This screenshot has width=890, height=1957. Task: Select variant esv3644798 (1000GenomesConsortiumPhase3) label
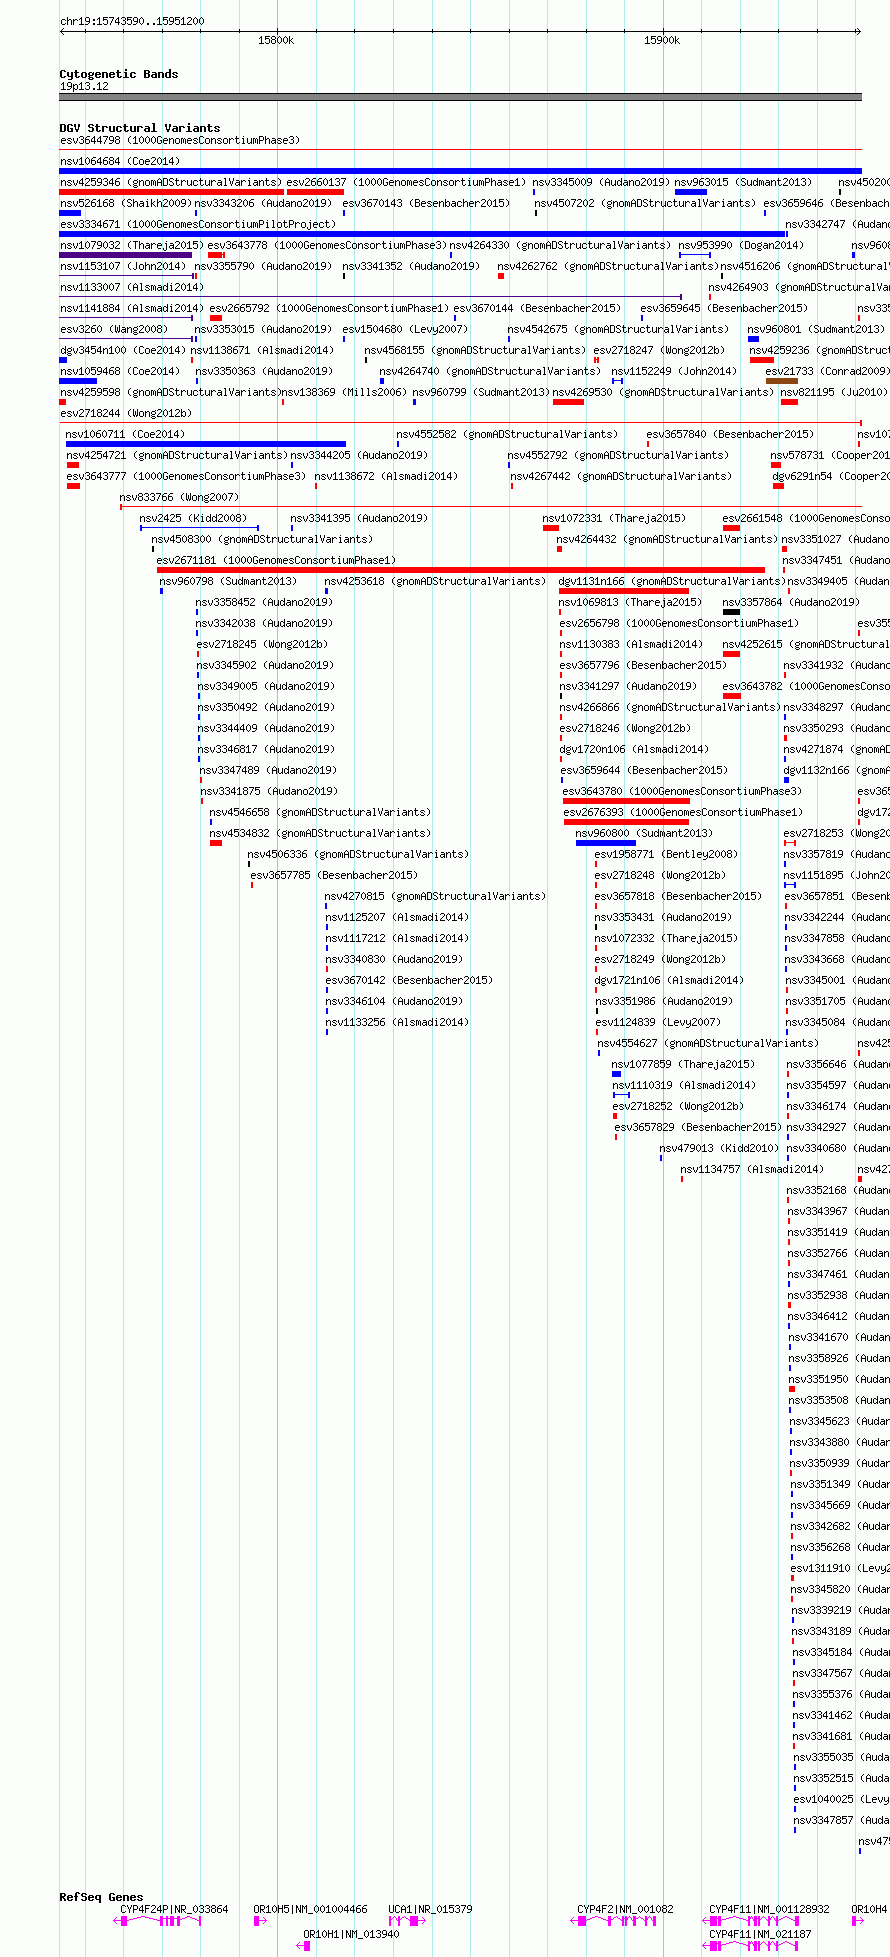180,140
